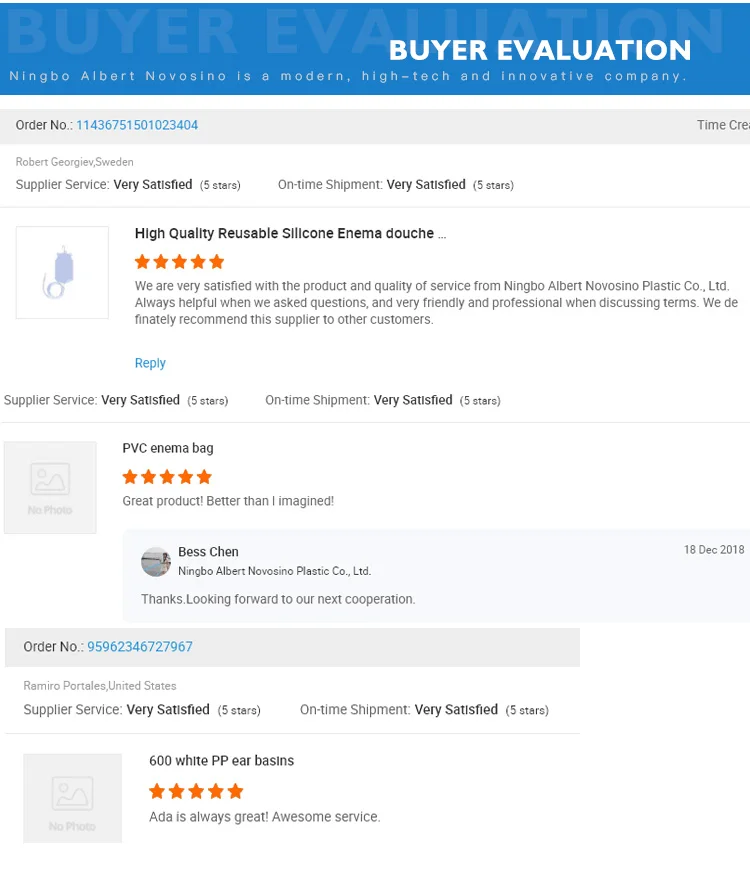Click the Reply link under first review
This screenshot has width=750, height=882.
(x=150, y=363)
